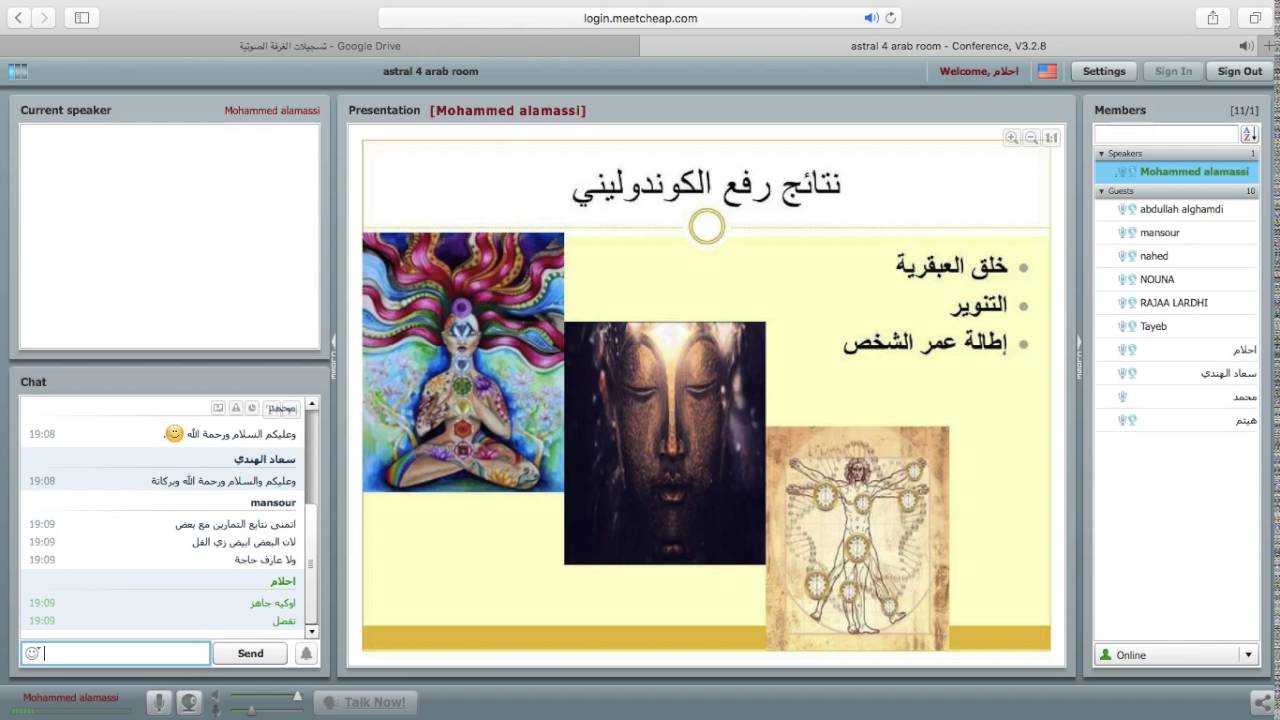Mute the conference tab's speaker icon
This screenshot has width=1280, height=720.
1246,46
